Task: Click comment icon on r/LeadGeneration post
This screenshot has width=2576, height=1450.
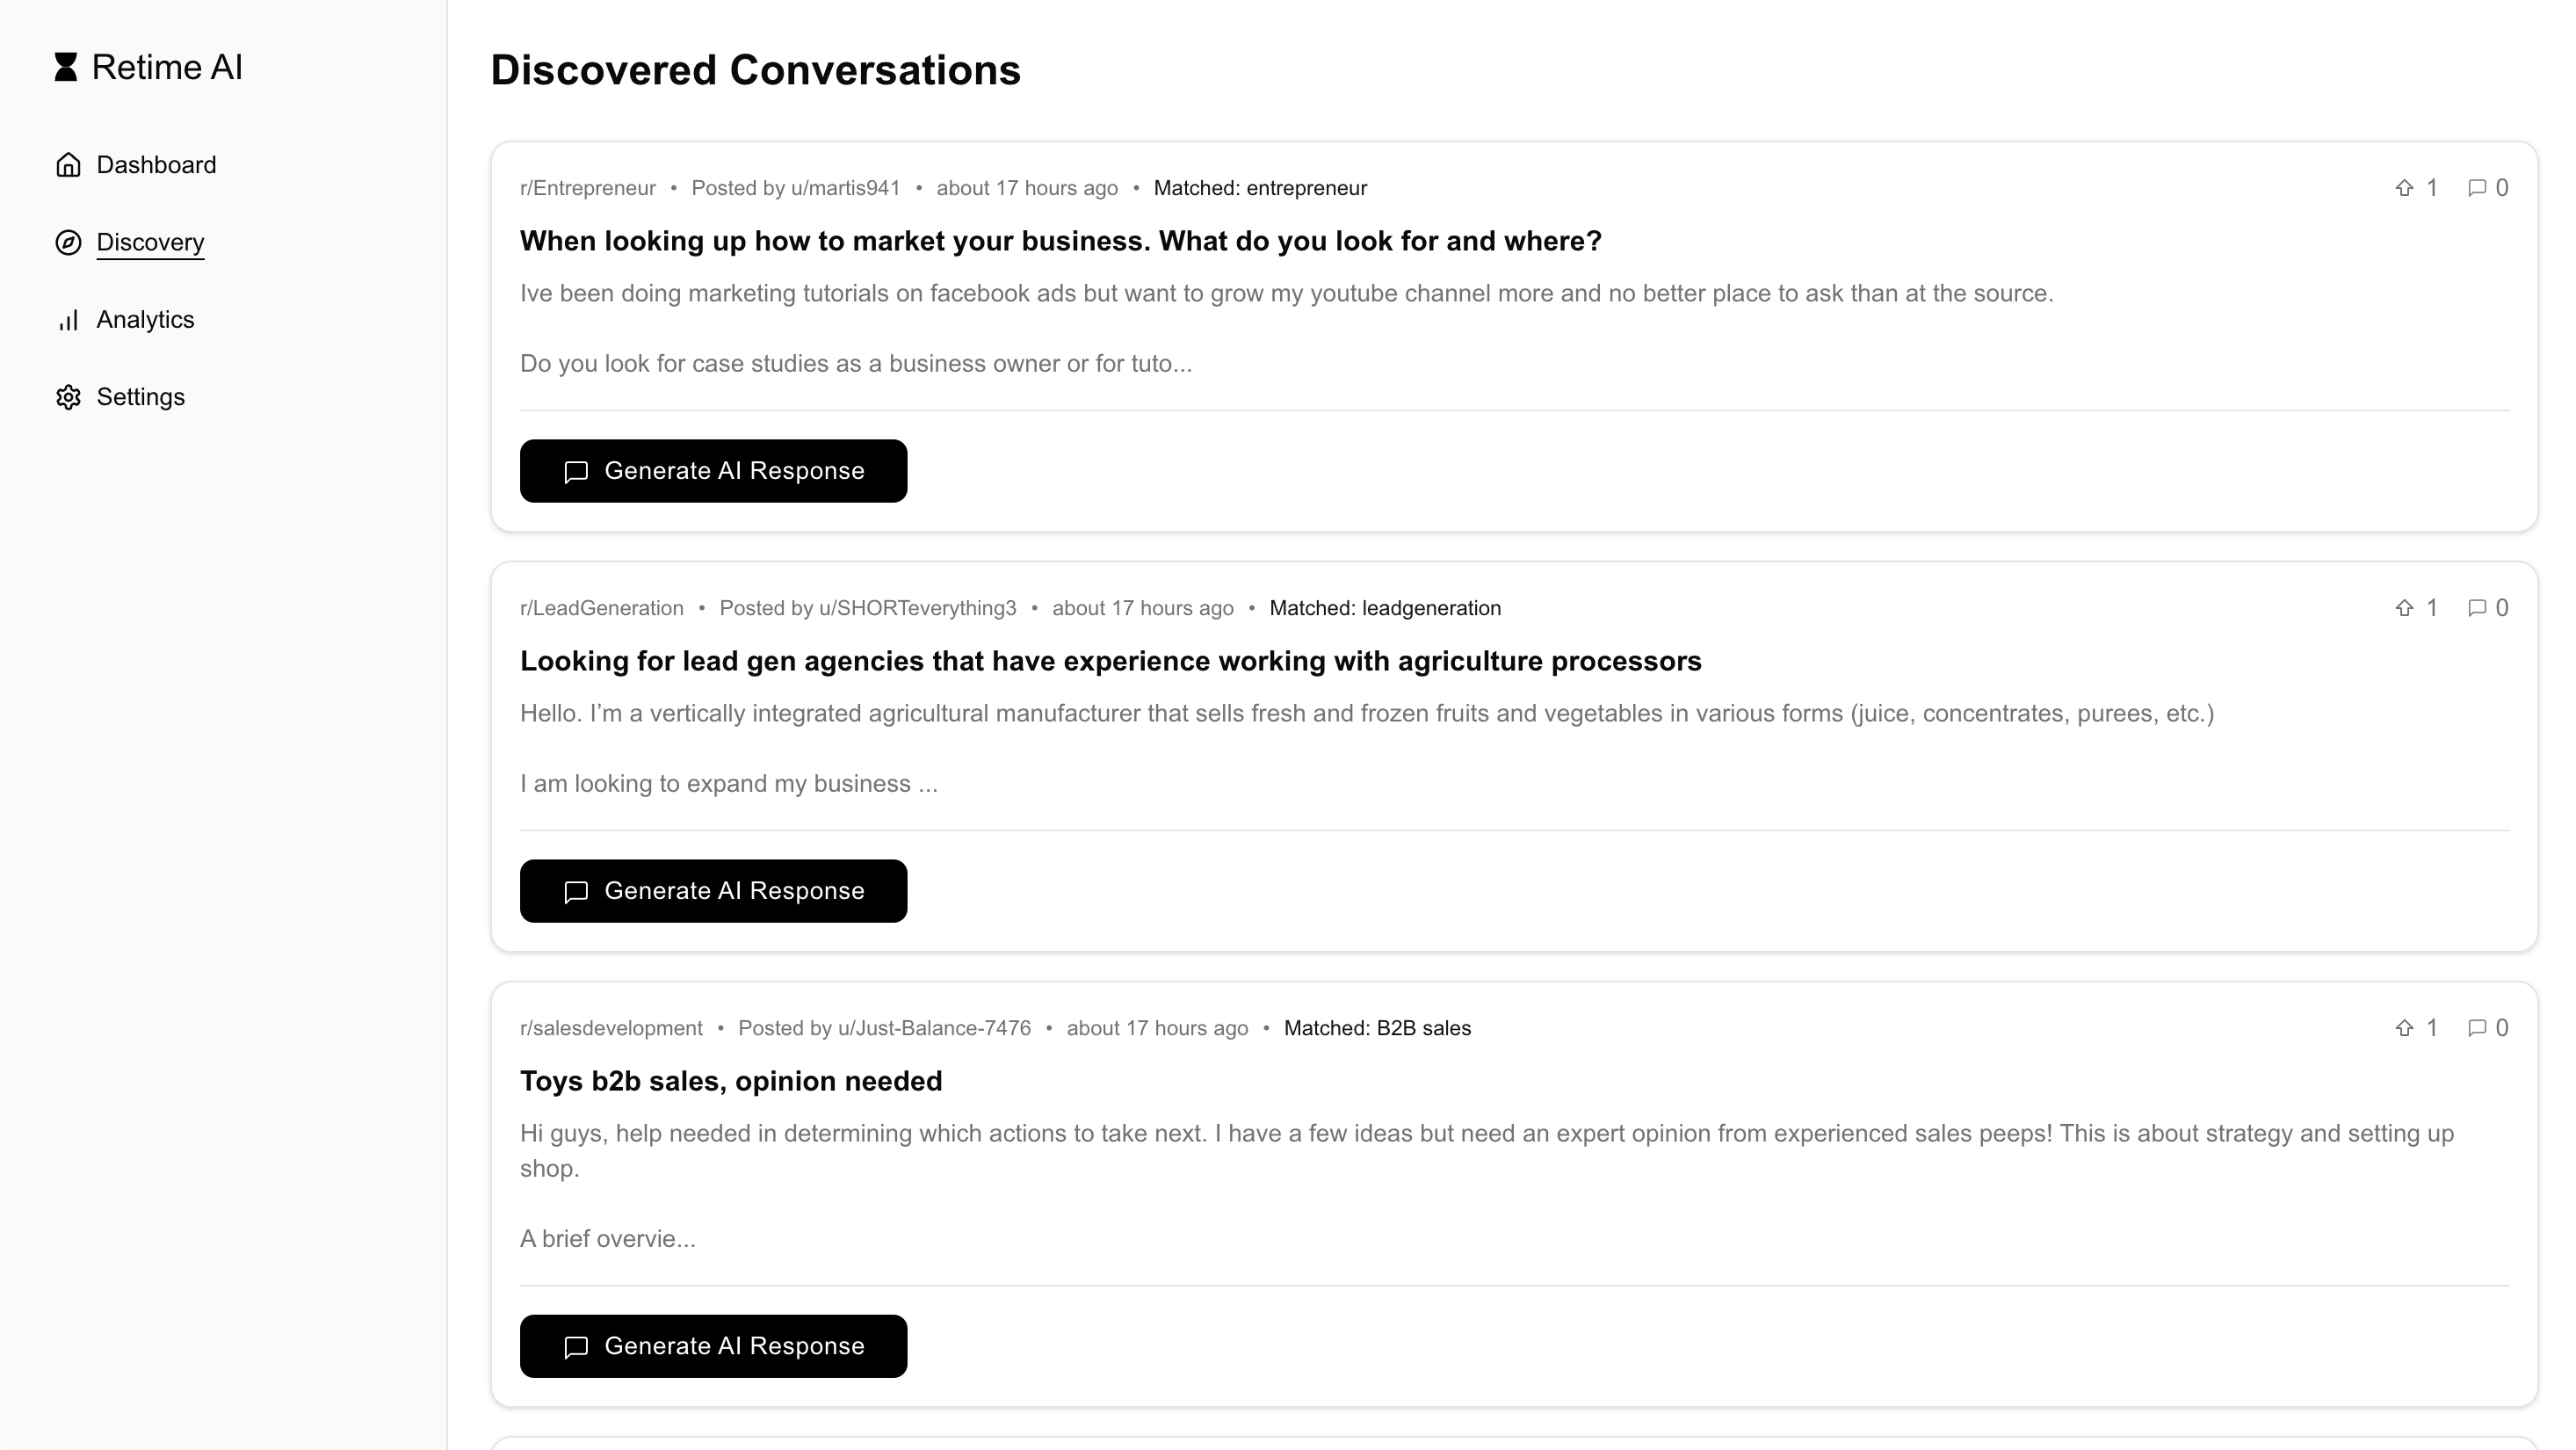Action: (x=2476, y=608)
